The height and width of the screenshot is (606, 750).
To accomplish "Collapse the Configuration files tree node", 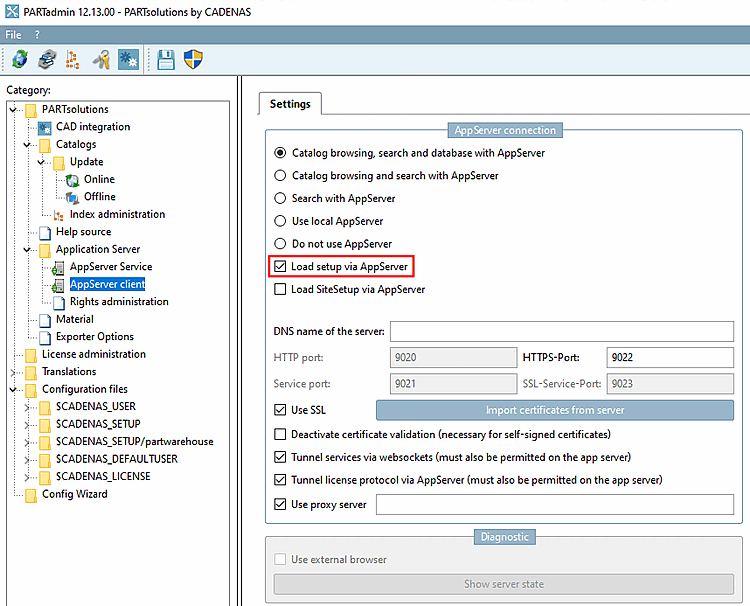I will pyautogui.click(x=13, y=390).
